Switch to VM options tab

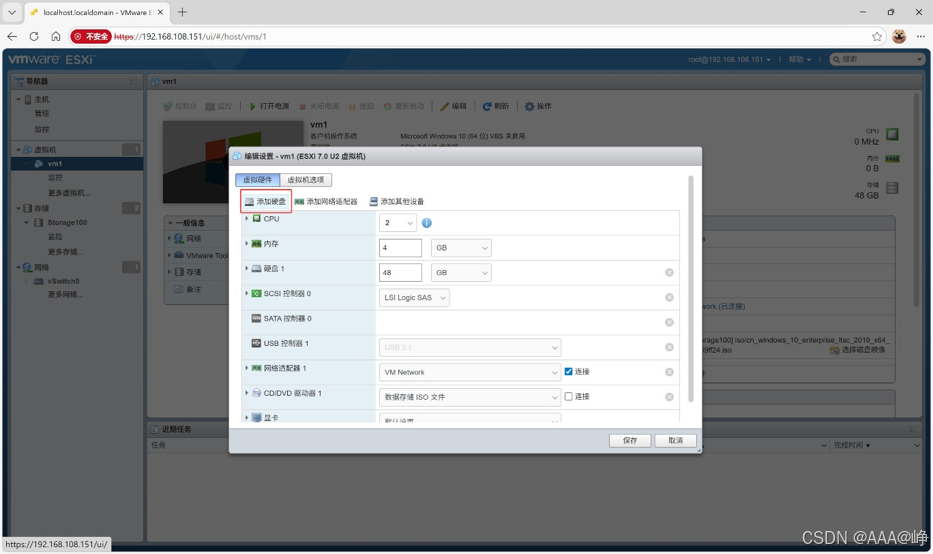(306, 180)
